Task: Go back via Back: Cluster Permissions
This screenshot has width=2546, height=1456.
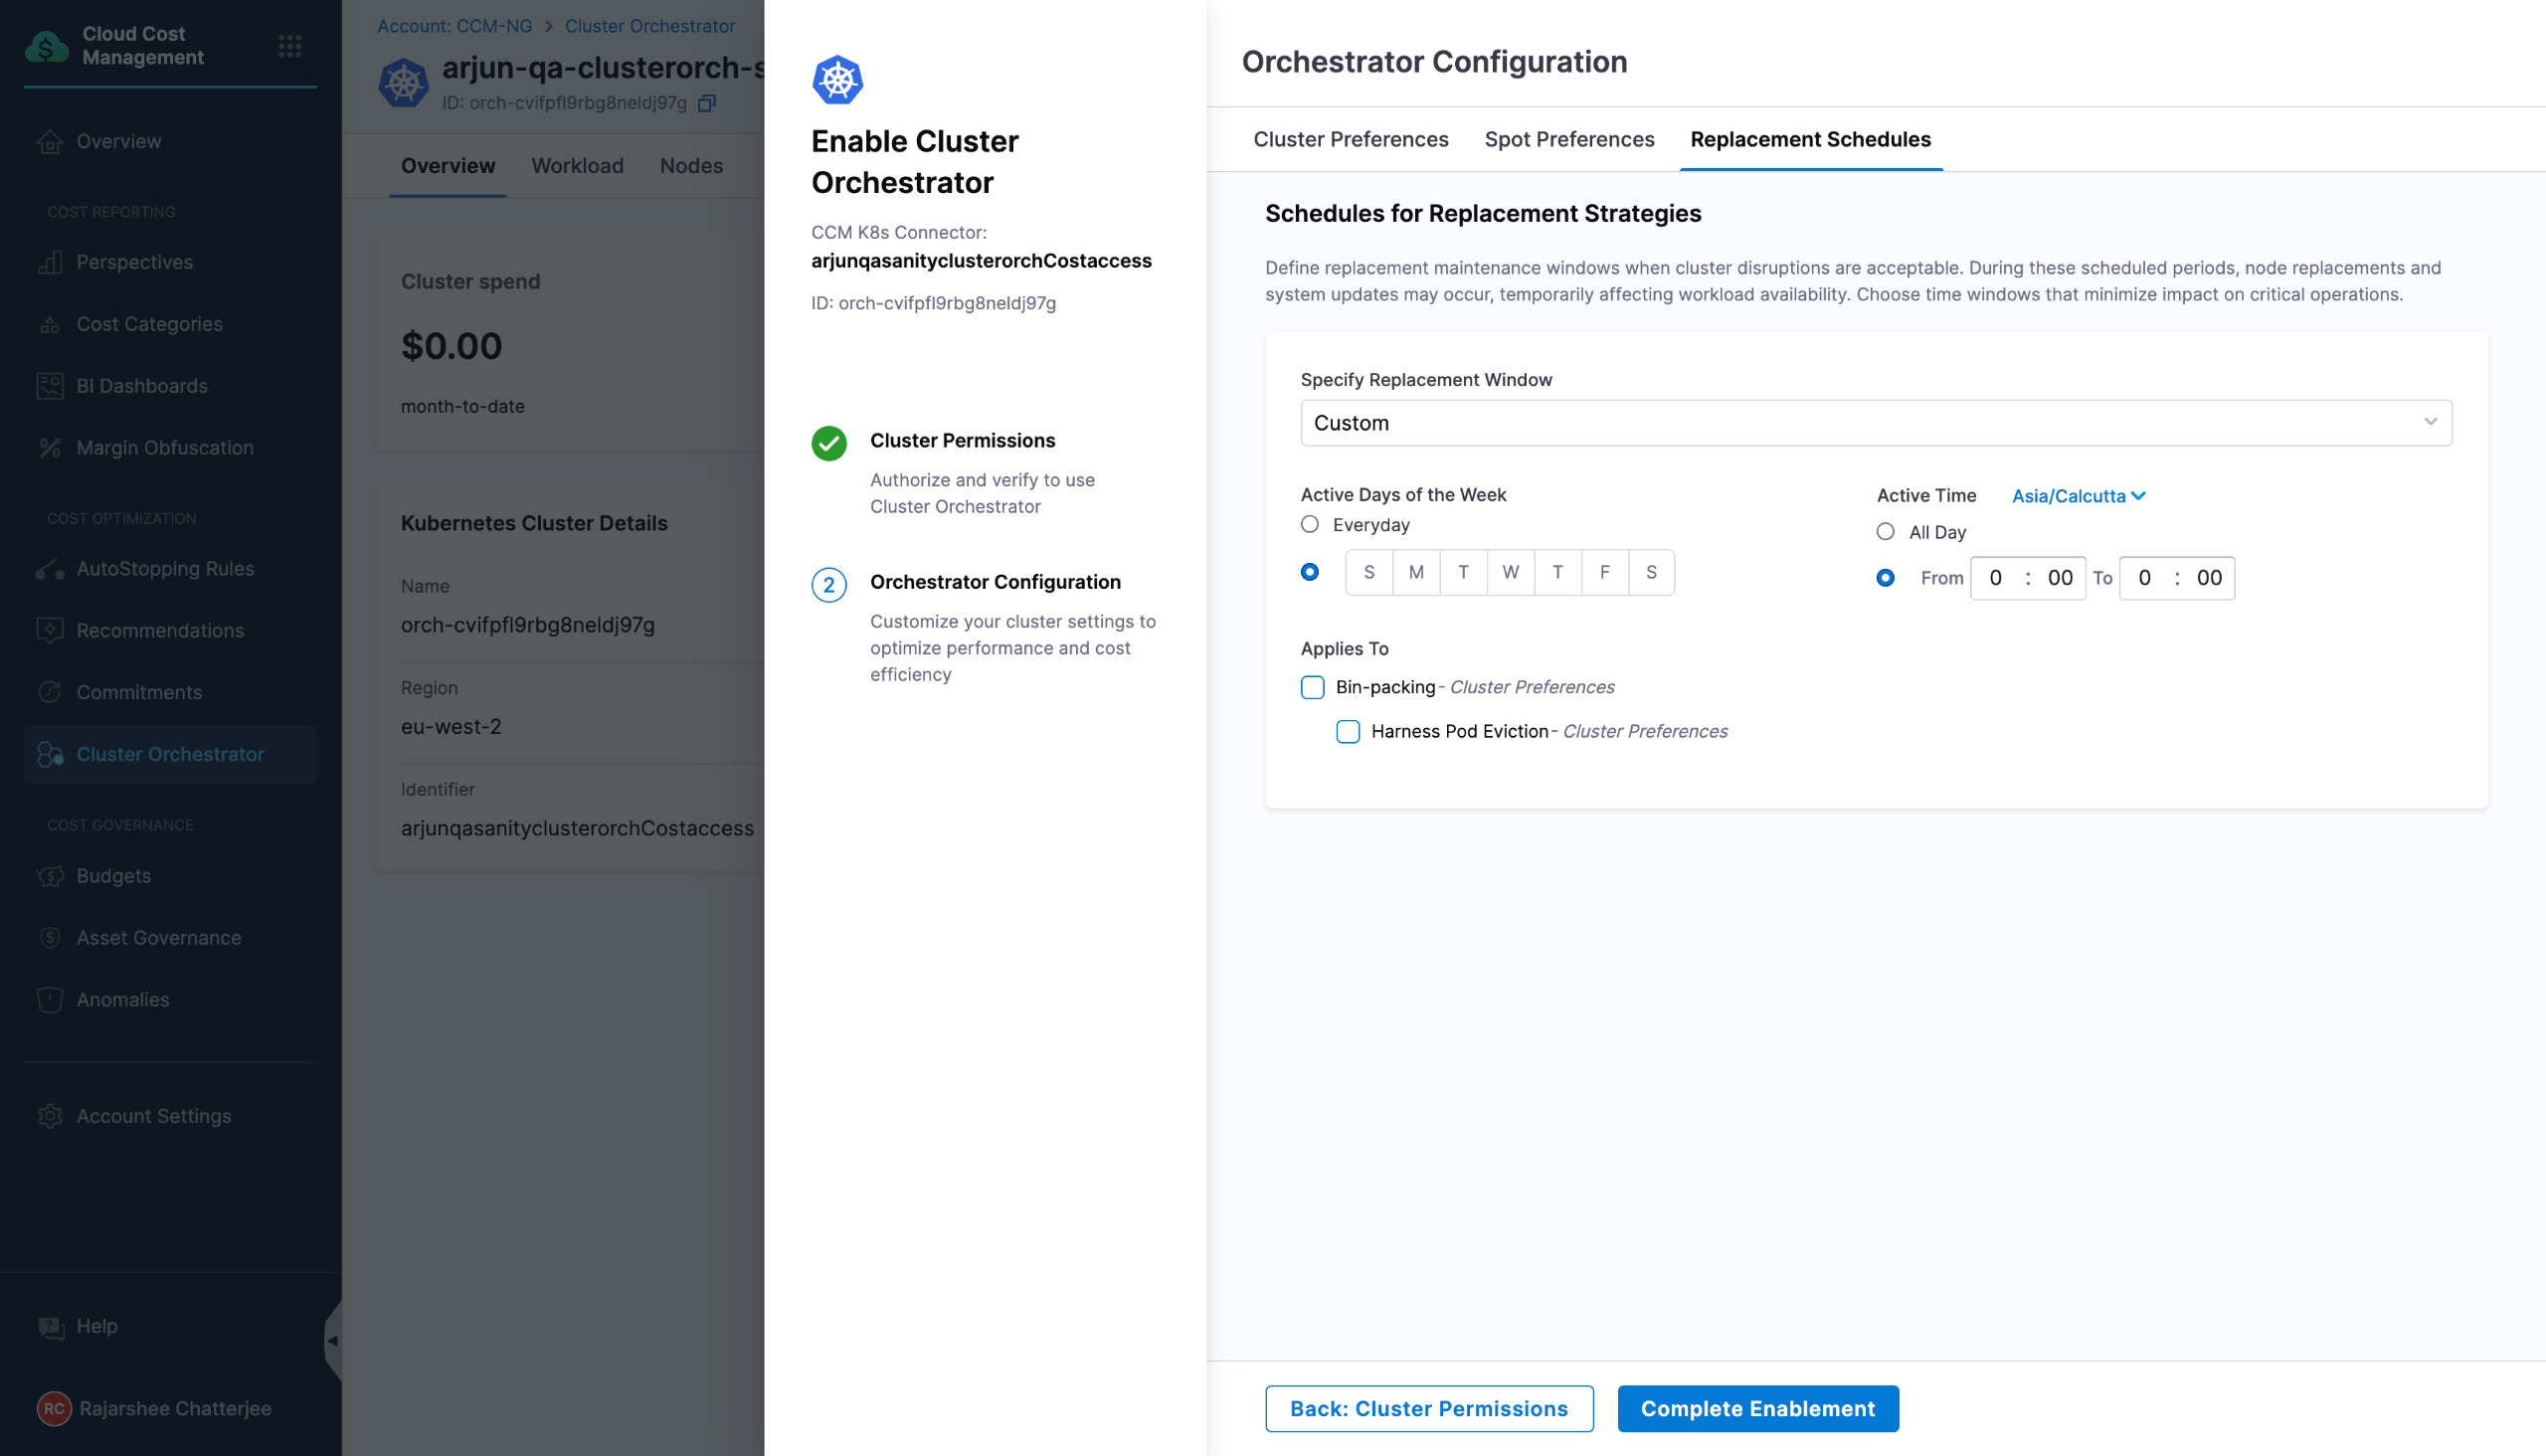Action: [x=1428, y=1408]
